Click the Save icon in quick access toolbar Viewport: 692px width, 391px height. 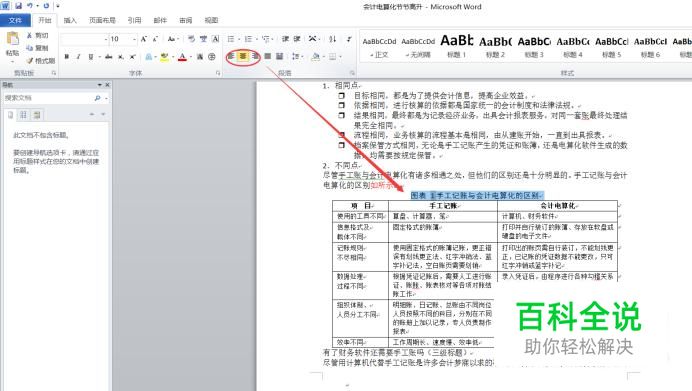tap(18, 6)
